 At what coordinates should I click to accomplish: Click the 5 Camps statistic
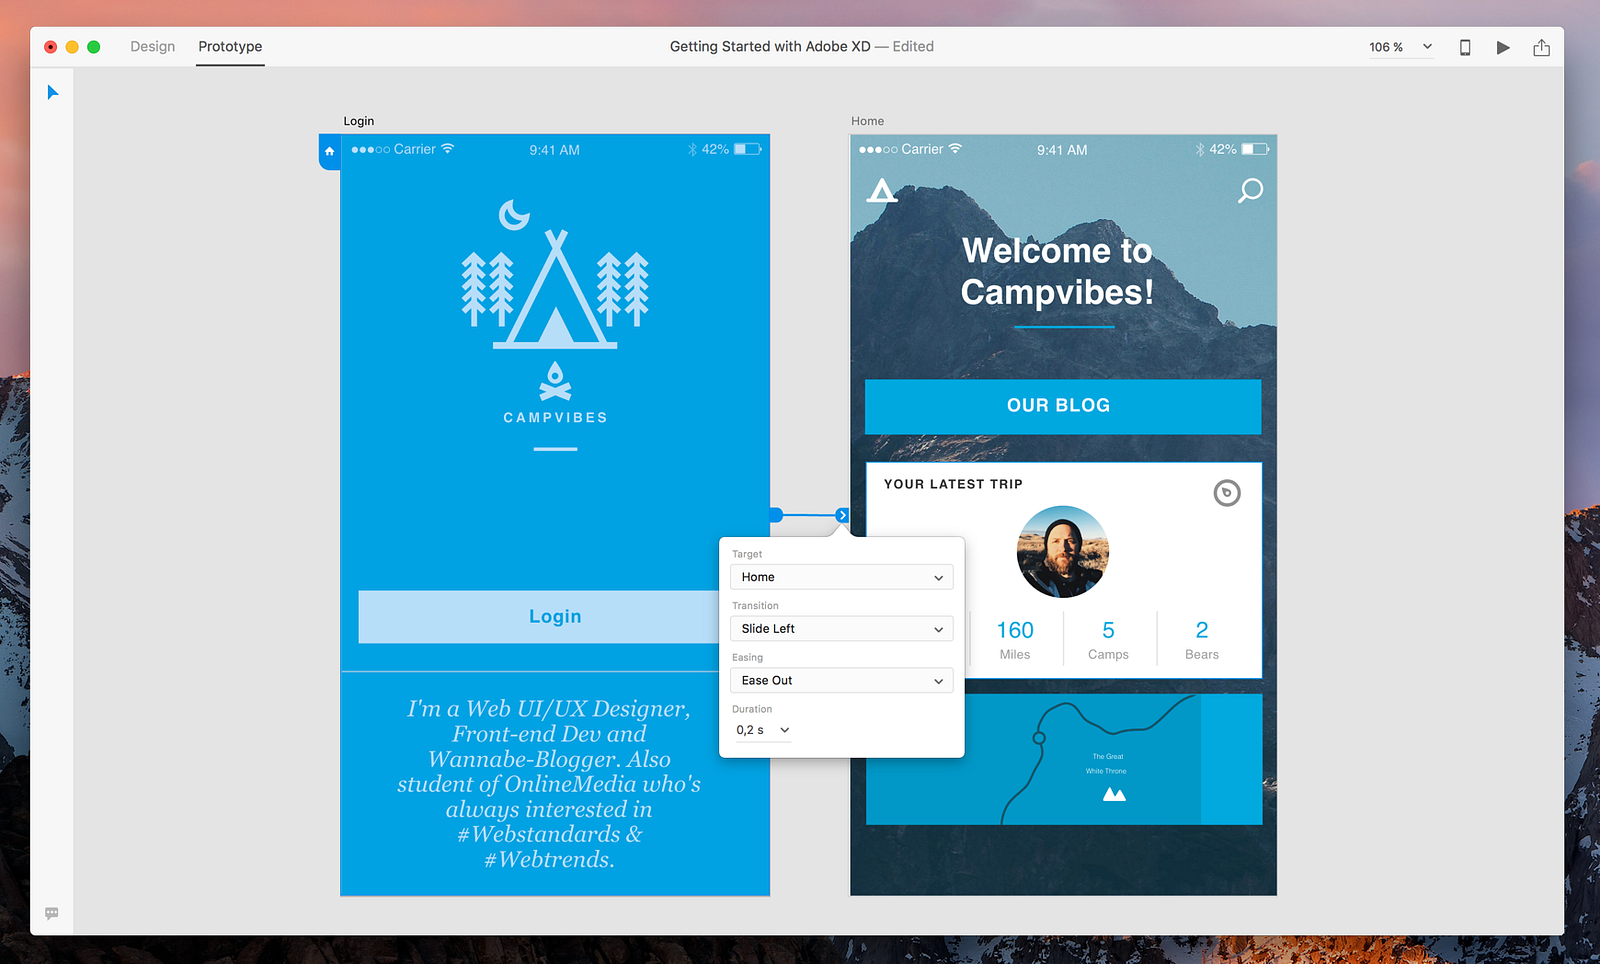tap(1108, 640)
